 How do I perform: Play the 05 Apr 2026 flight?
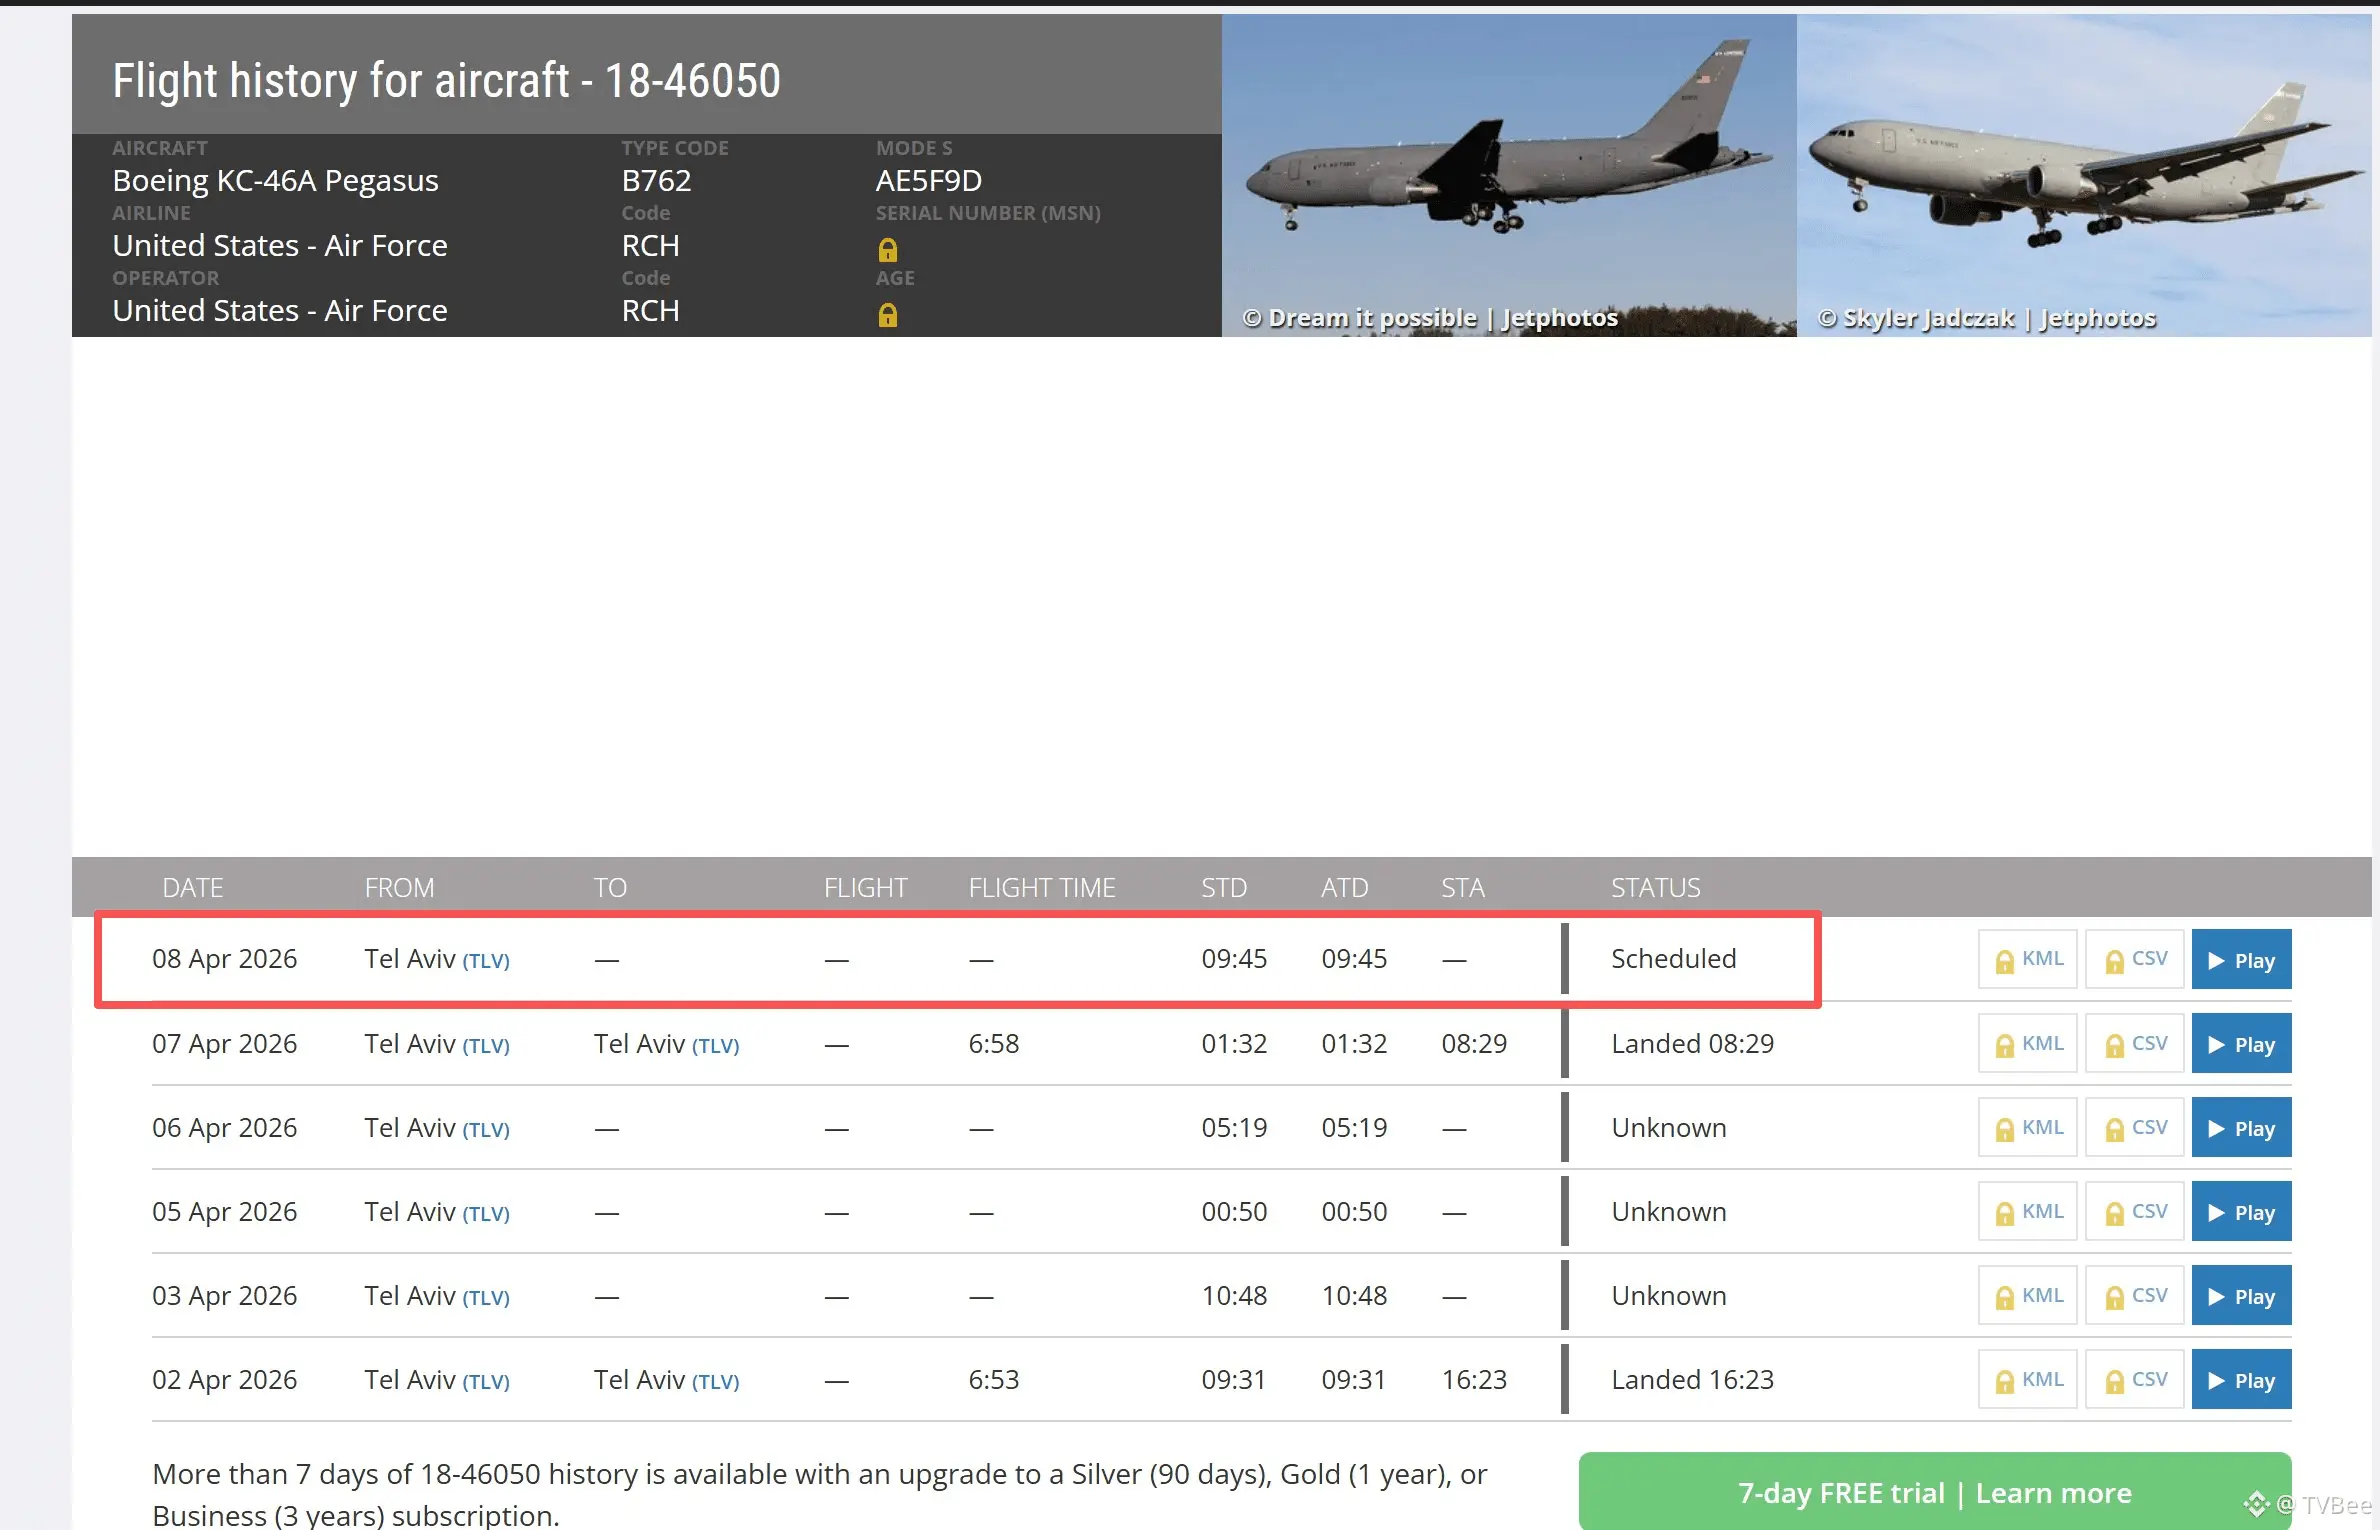click(2241, 1212)
